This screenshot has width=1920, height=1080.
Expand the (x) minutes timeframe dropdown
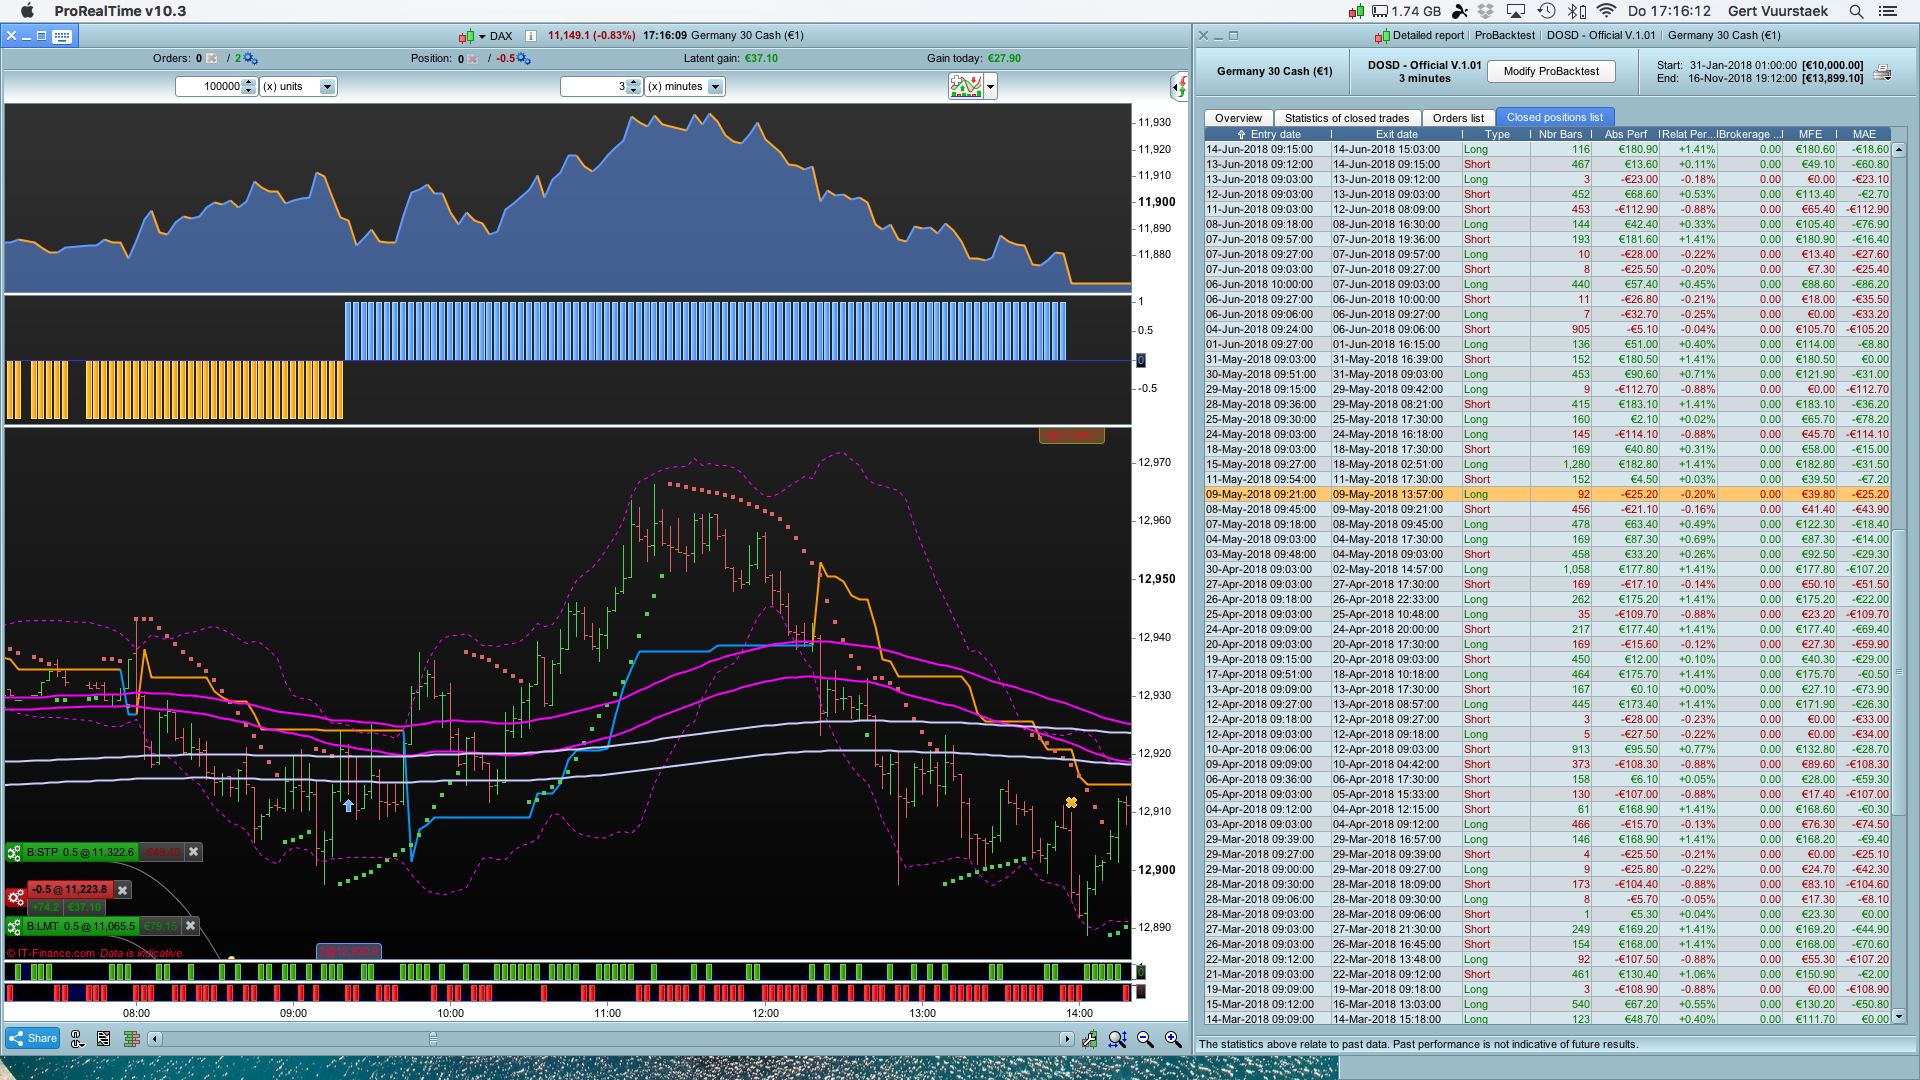click(715, 87)
